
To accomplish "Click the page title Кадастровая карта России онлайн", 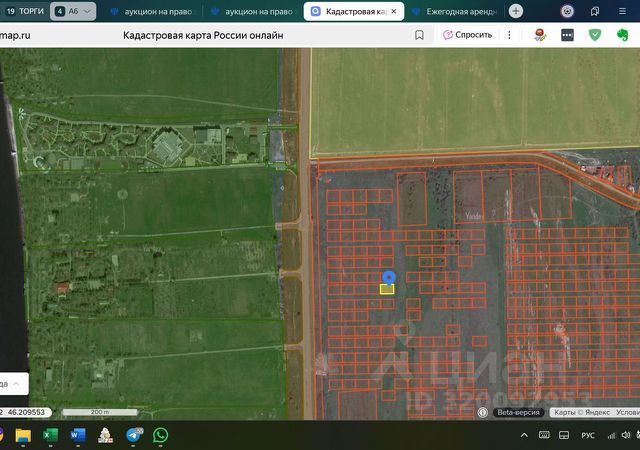I will [203, 36].
